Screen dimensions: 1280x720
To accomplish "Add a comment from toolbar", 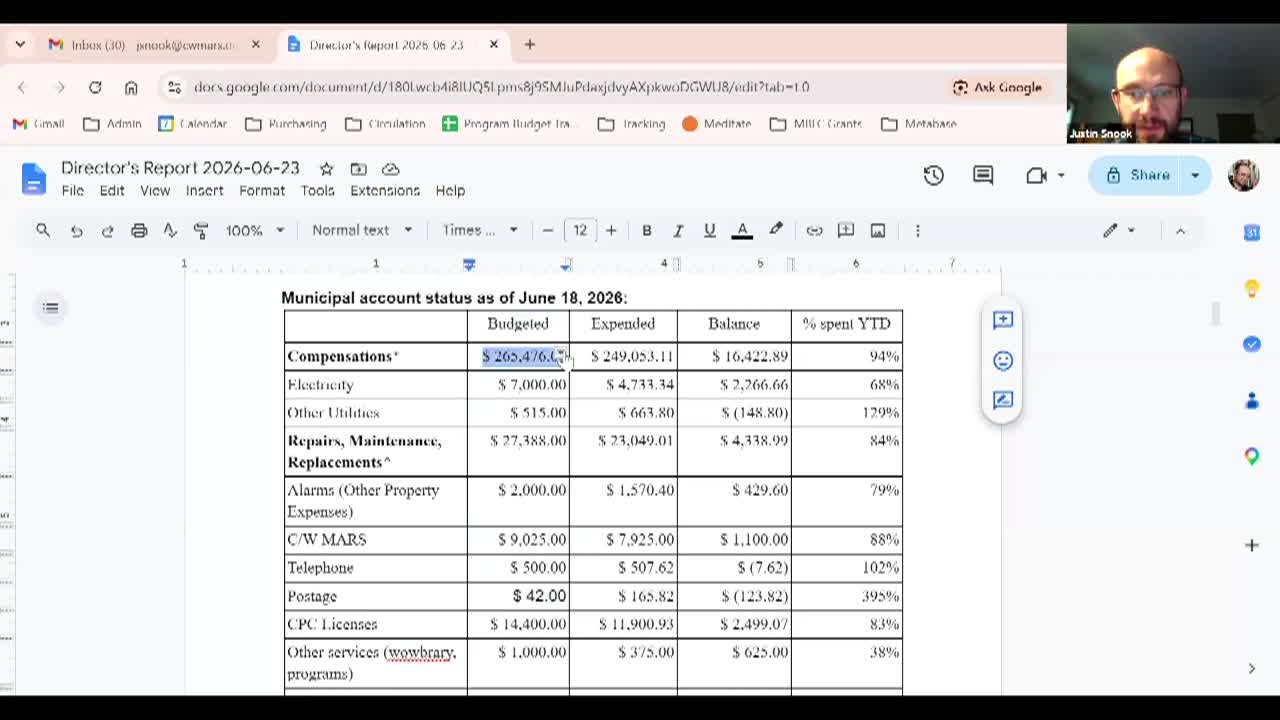I will (846, 230).
